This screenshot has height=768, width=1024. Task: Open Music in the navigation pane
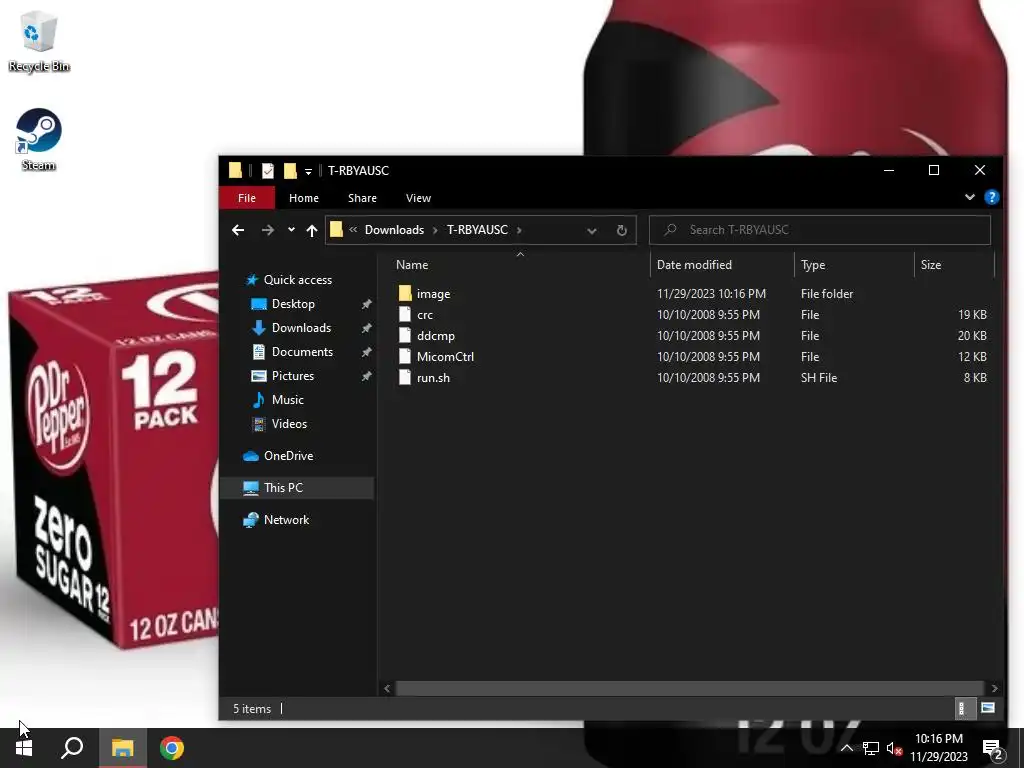click(287, 400)
